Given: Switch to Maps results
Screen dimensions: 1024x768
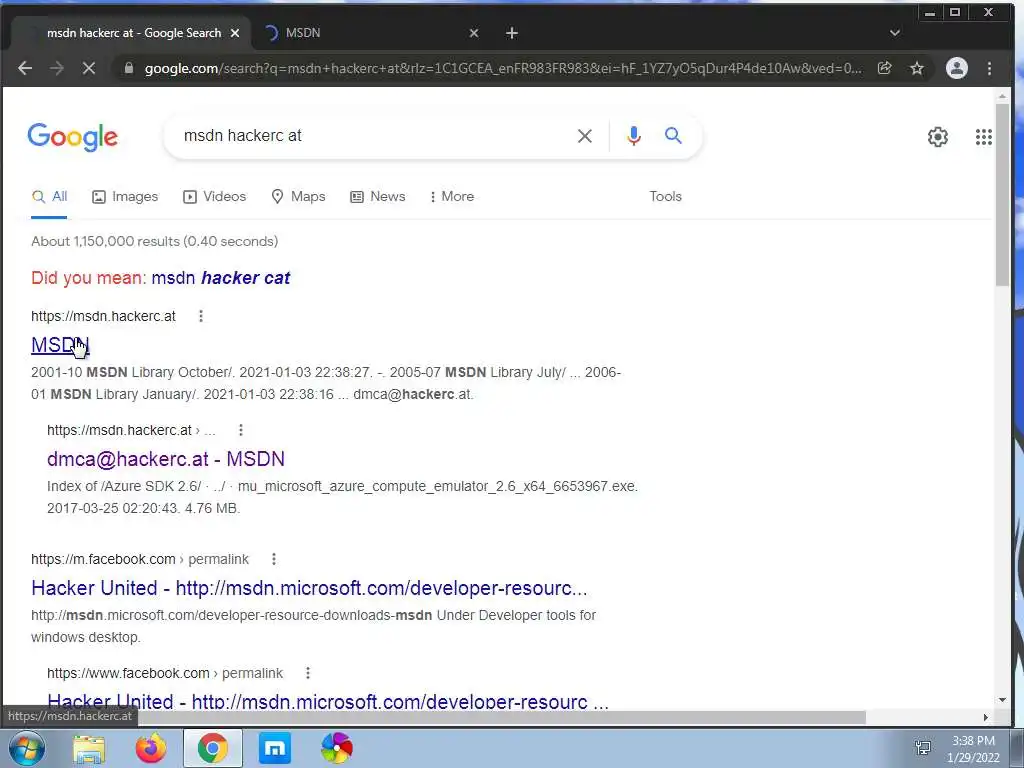Looking at the screenshot, I should [x=298, y=197].
